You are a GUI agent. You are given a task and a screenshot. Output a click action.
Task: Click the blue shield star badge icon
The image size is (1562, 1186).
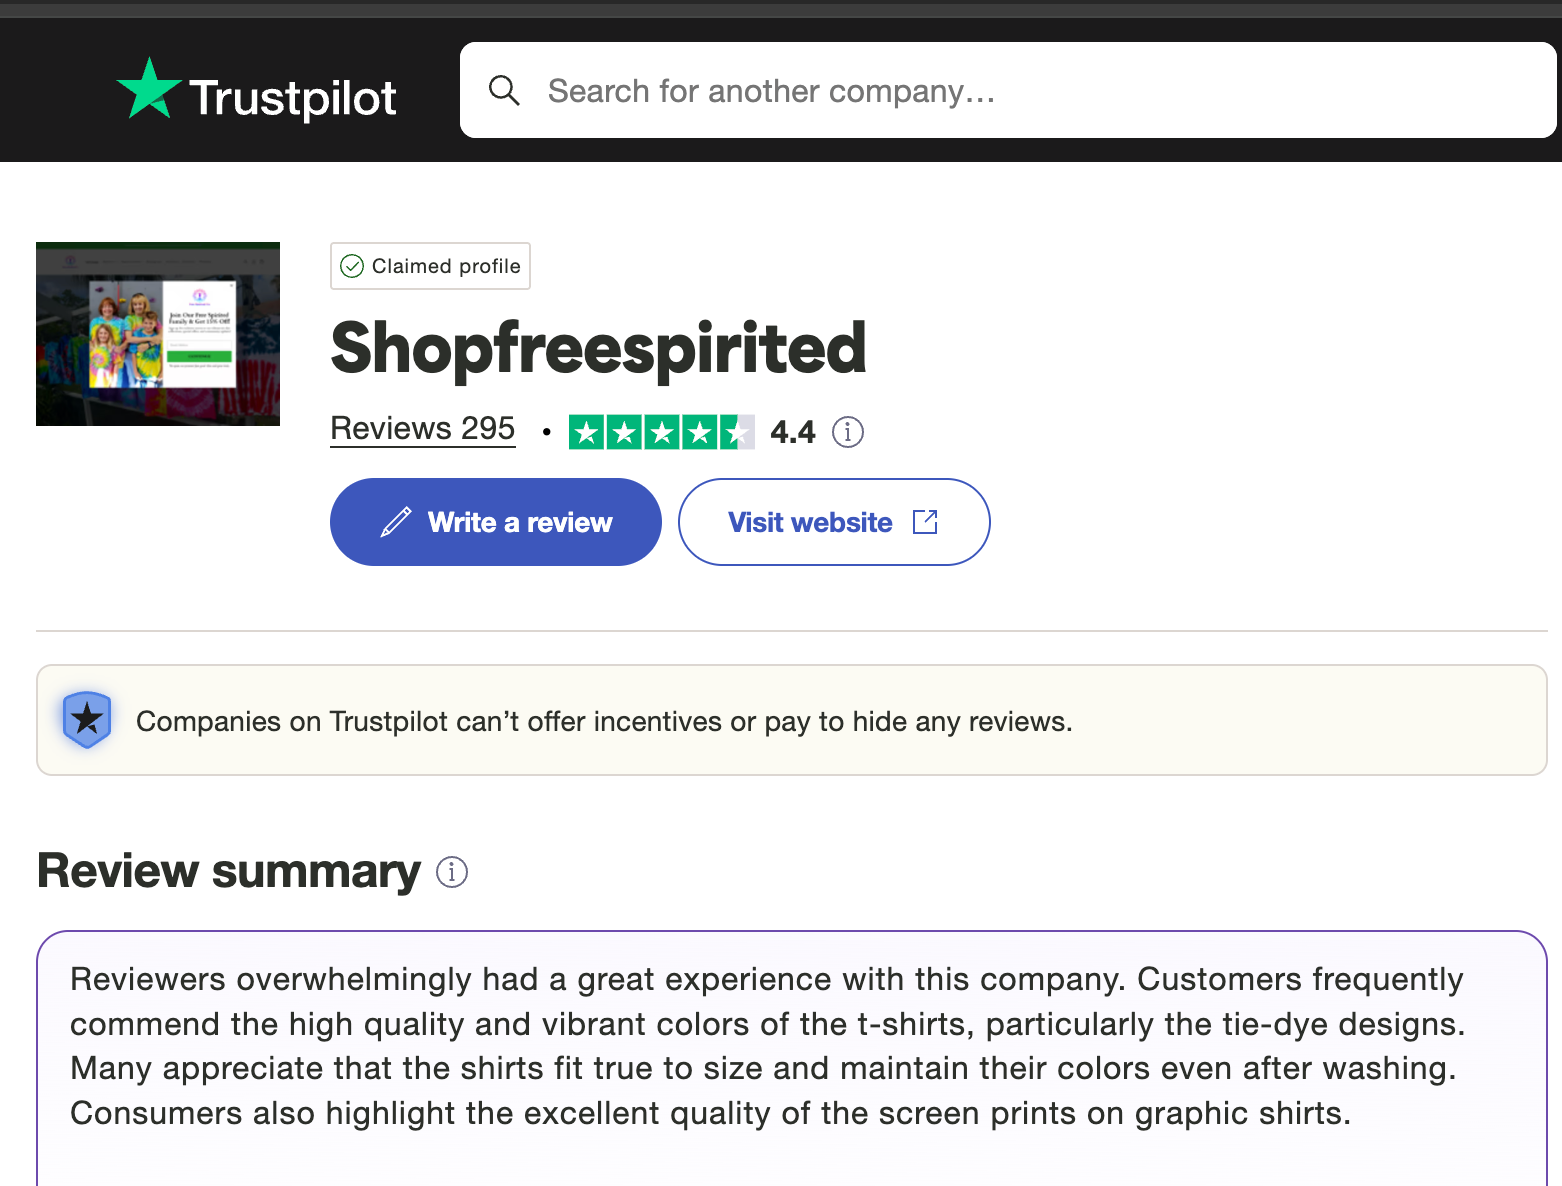point(87,719)
